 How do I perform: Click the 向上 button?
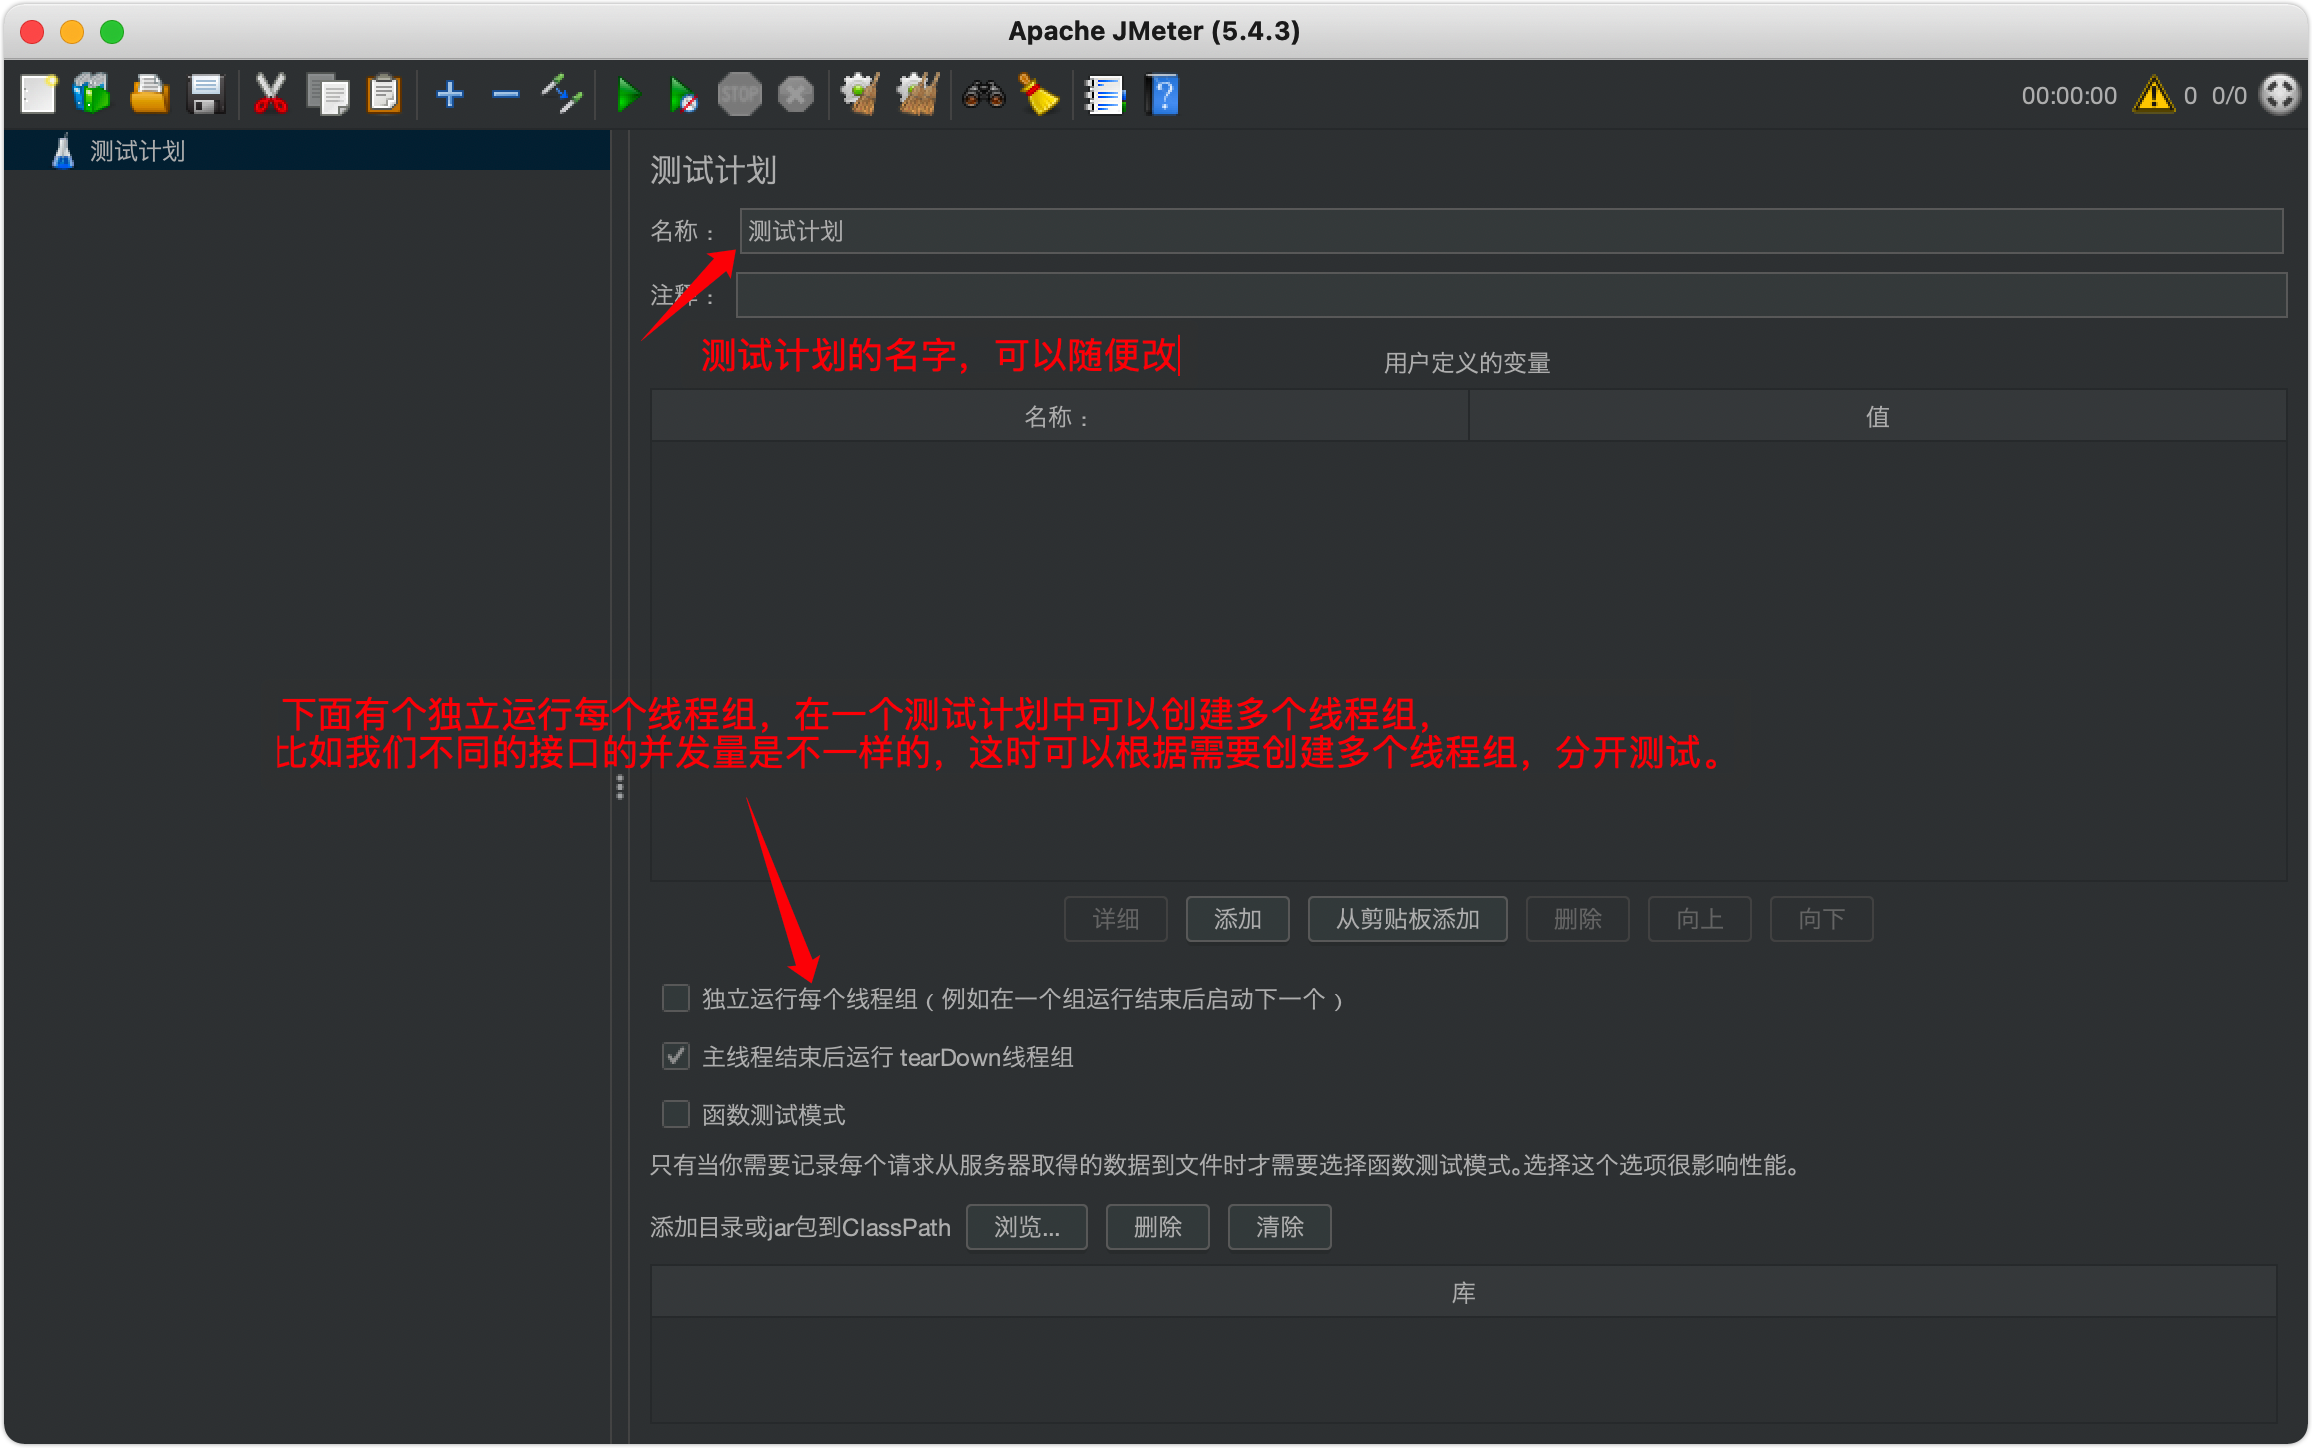click(1699, 918)
